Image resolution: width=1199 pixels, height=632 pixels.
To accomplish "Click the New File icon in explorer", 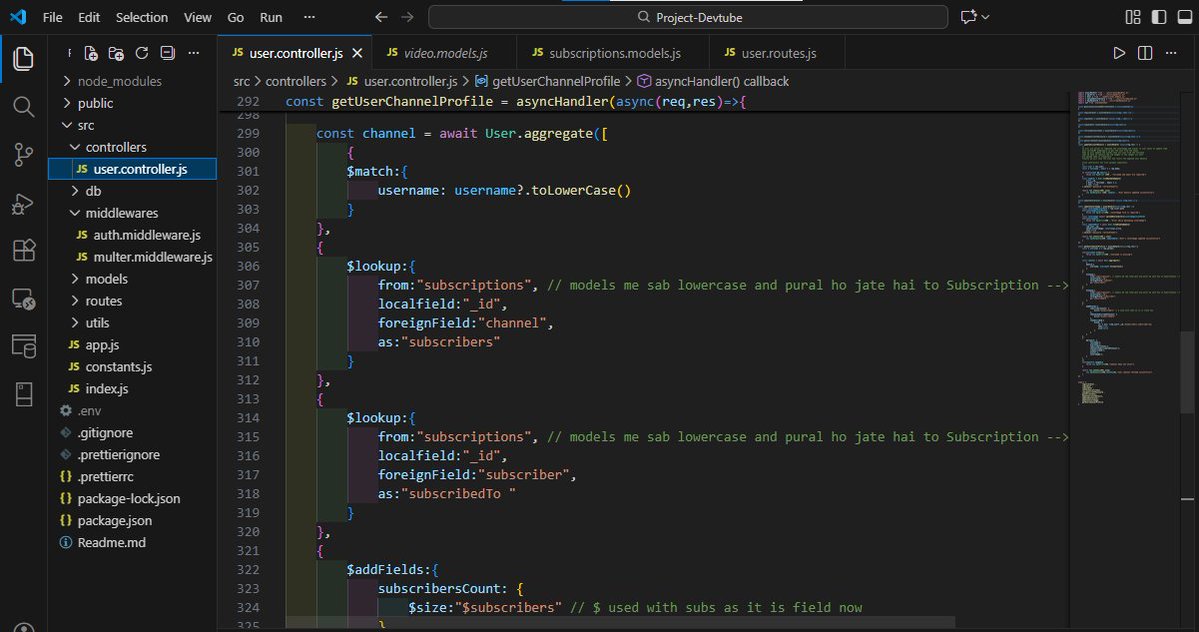I will [91, 53].
